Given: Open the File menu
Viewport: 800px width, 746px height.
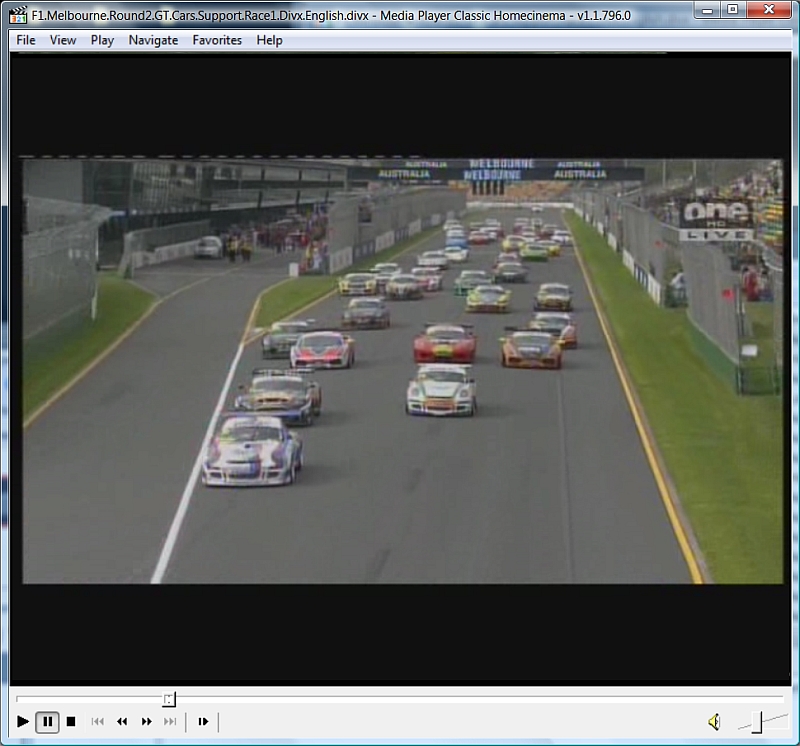Looking at the screenshot, I should [26, 40].
